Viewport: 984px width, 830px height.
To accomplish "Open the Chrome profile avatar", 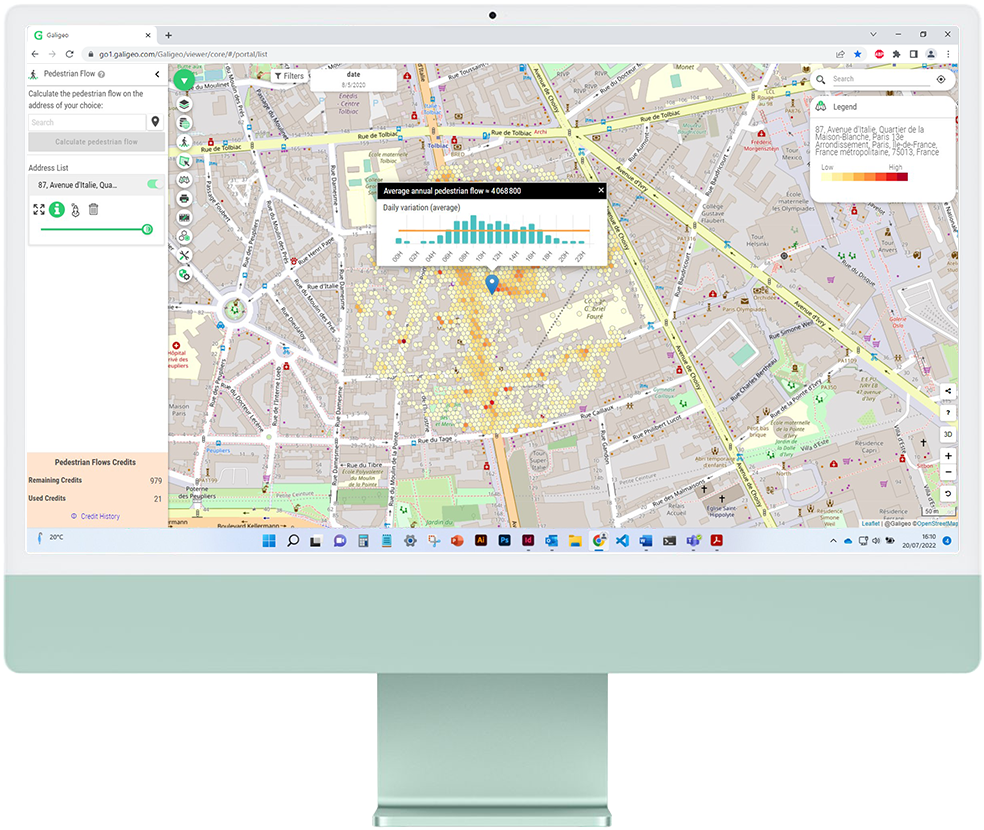I will pos(931,54).
